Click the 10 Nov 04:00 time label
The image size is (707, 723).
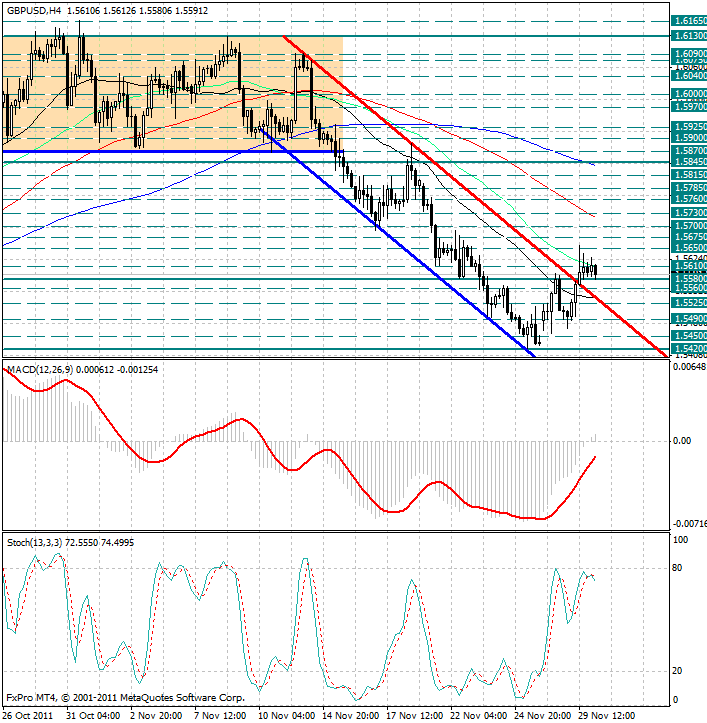[x=287, y=716]
